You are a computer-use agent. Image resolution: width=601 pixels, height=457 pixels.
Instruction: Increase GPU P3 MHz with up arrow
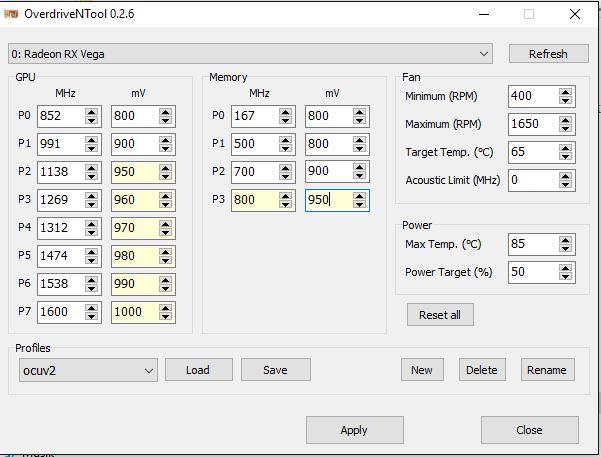pyautogui.click(x=92, y=196)
